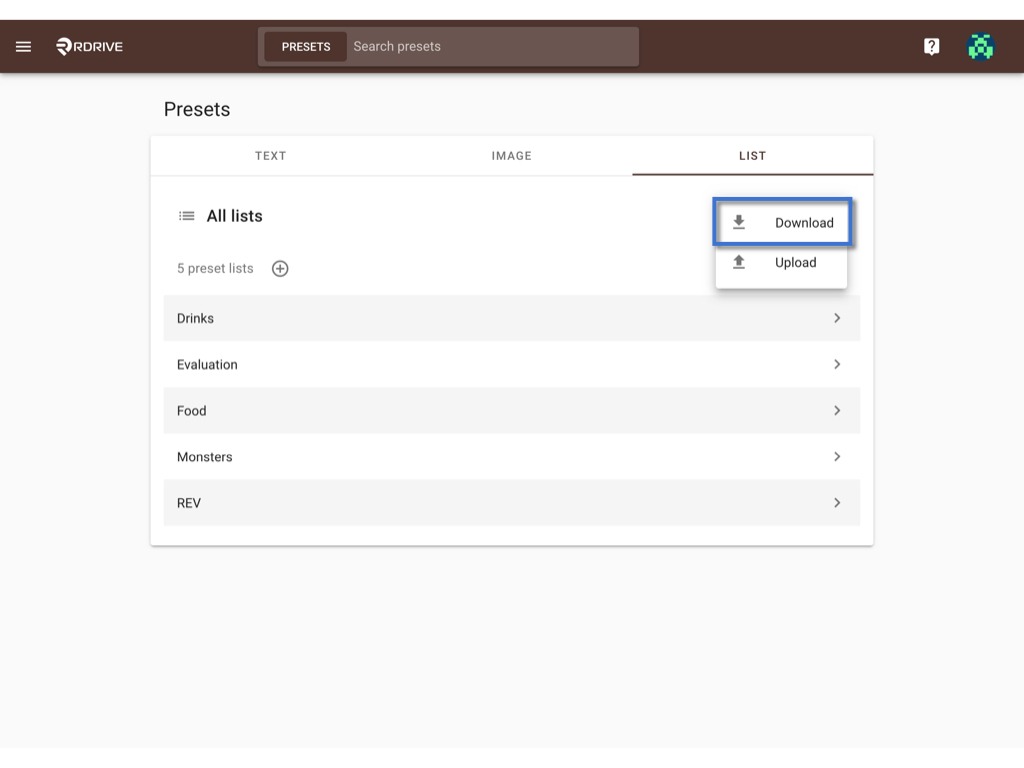Open the user avatar profile
The height and width of the screenshot is (768, 1024).
980,46
